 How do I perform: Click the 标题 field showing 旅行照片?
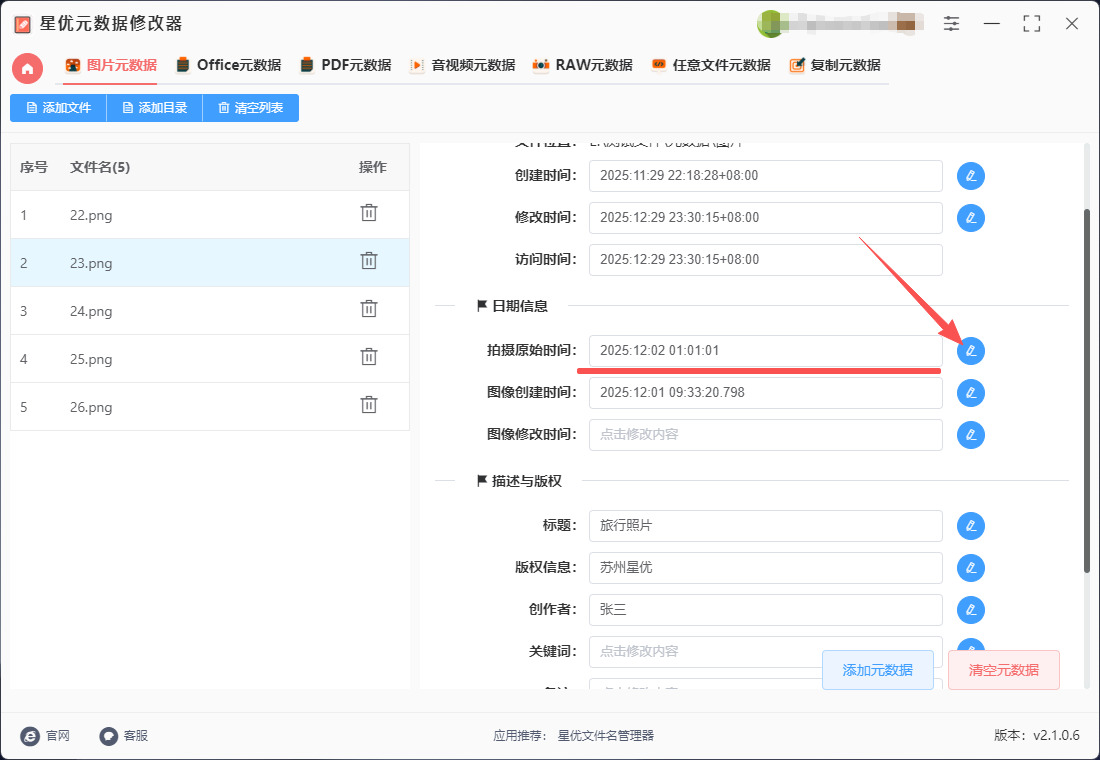pyautogui.click(x=765, y=526)
